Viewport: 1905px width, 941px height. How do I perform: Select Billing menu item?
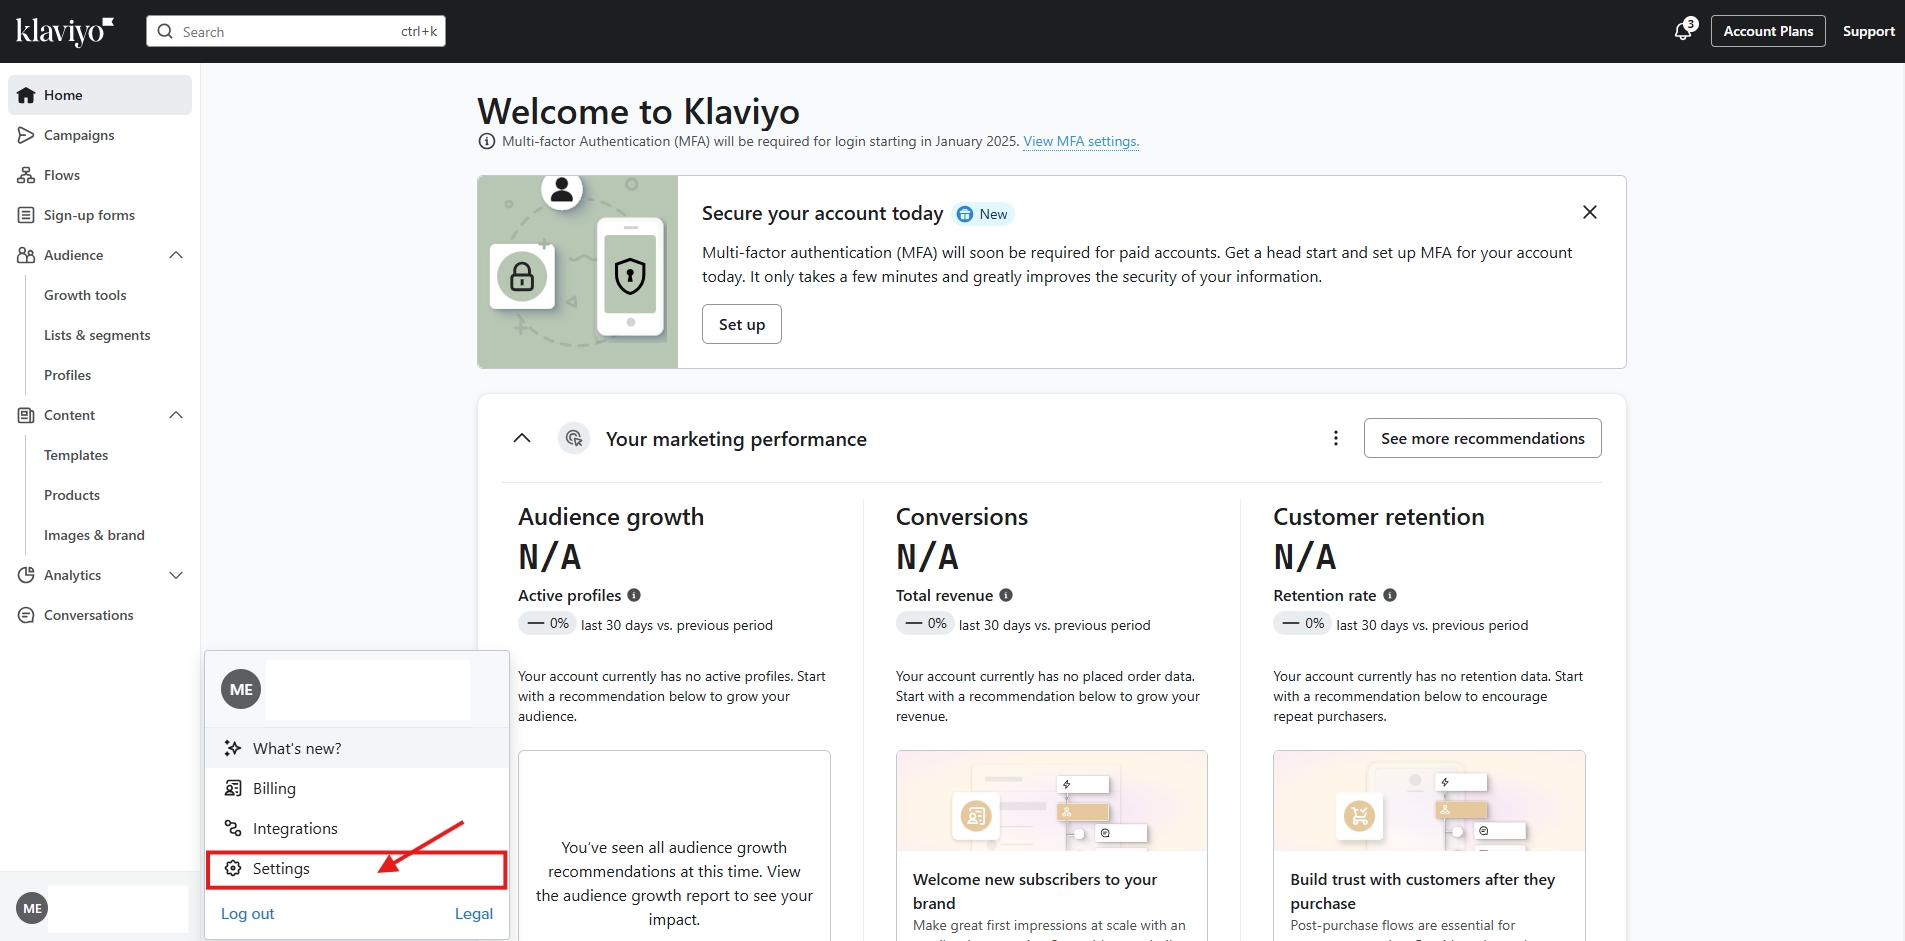tap(357, 788)
